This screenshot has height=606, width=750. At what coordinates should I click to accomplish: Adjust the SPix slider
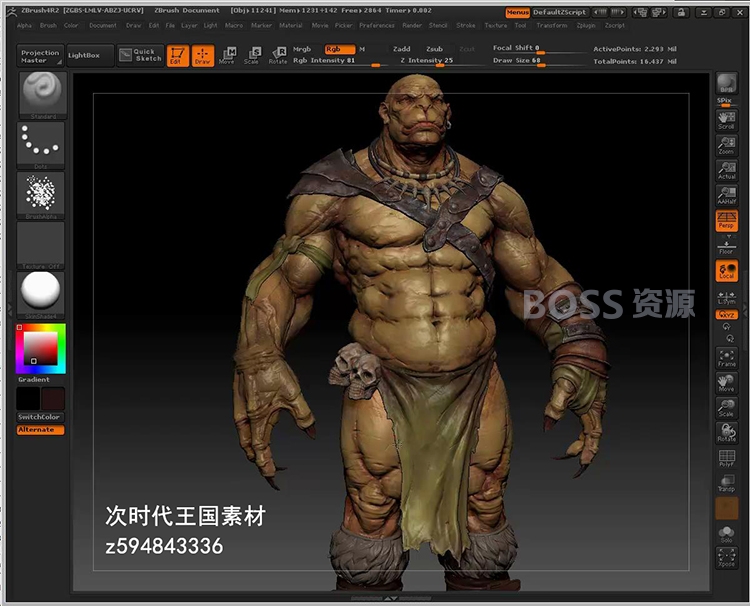[x=726, y=102]
